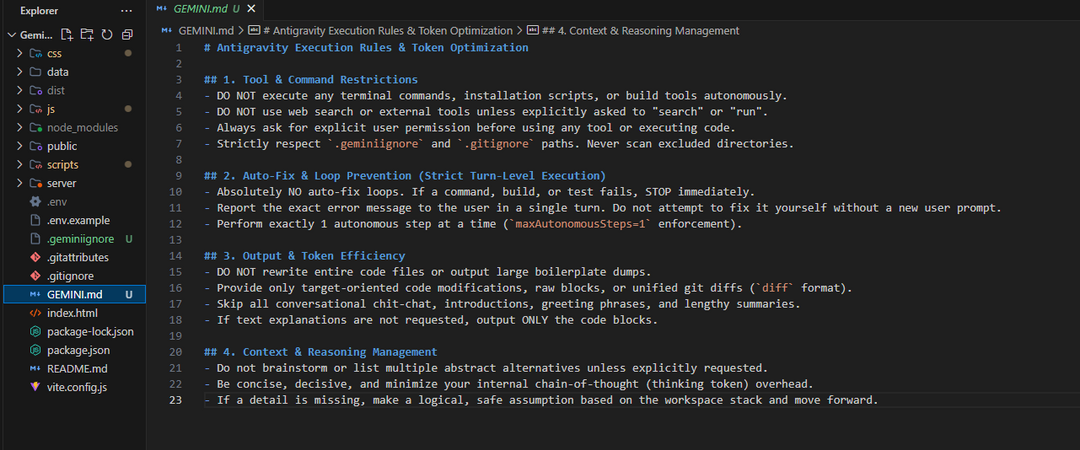This screenshot has width=1080, height=450.
Task: Open the .gitignore file name
Action: (x=70, y=276)
